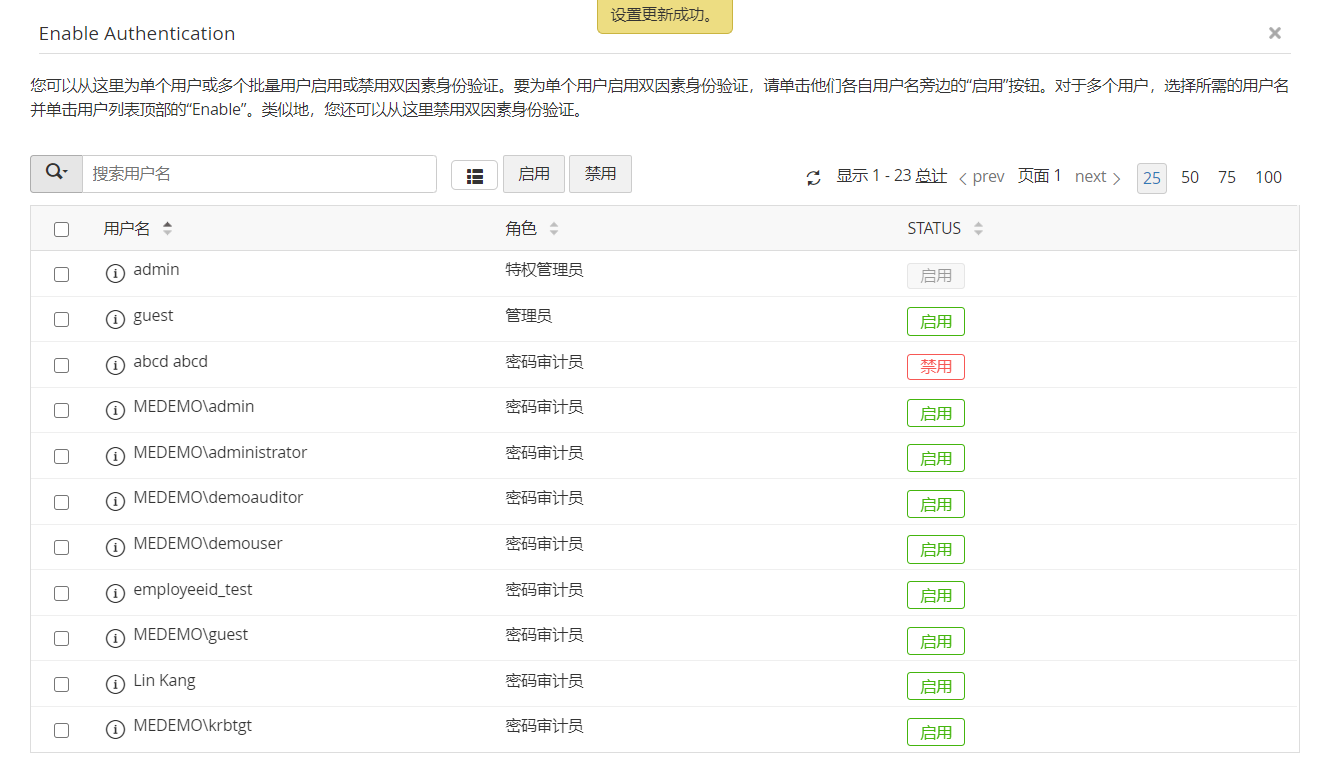Select the employeeid_test checkbox
The image size is (1331, 782).
pos(62,593)
